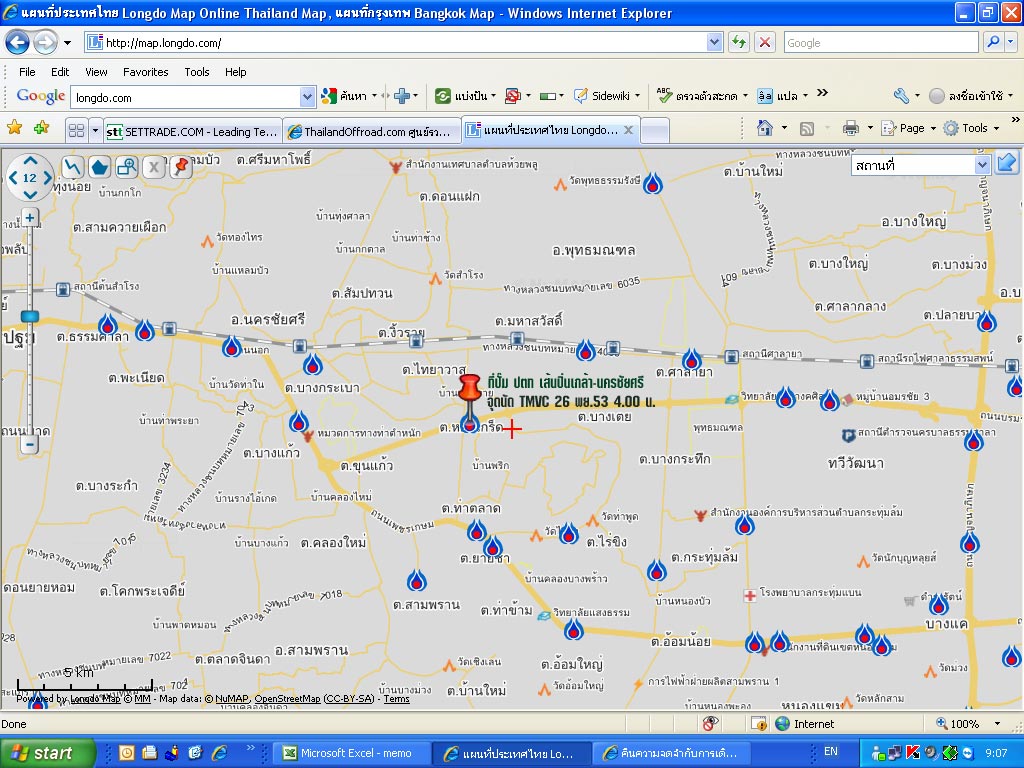This screenshot has width=1024, height=768.
Task: Click the gray X clear tool
Action: (153, 167)
